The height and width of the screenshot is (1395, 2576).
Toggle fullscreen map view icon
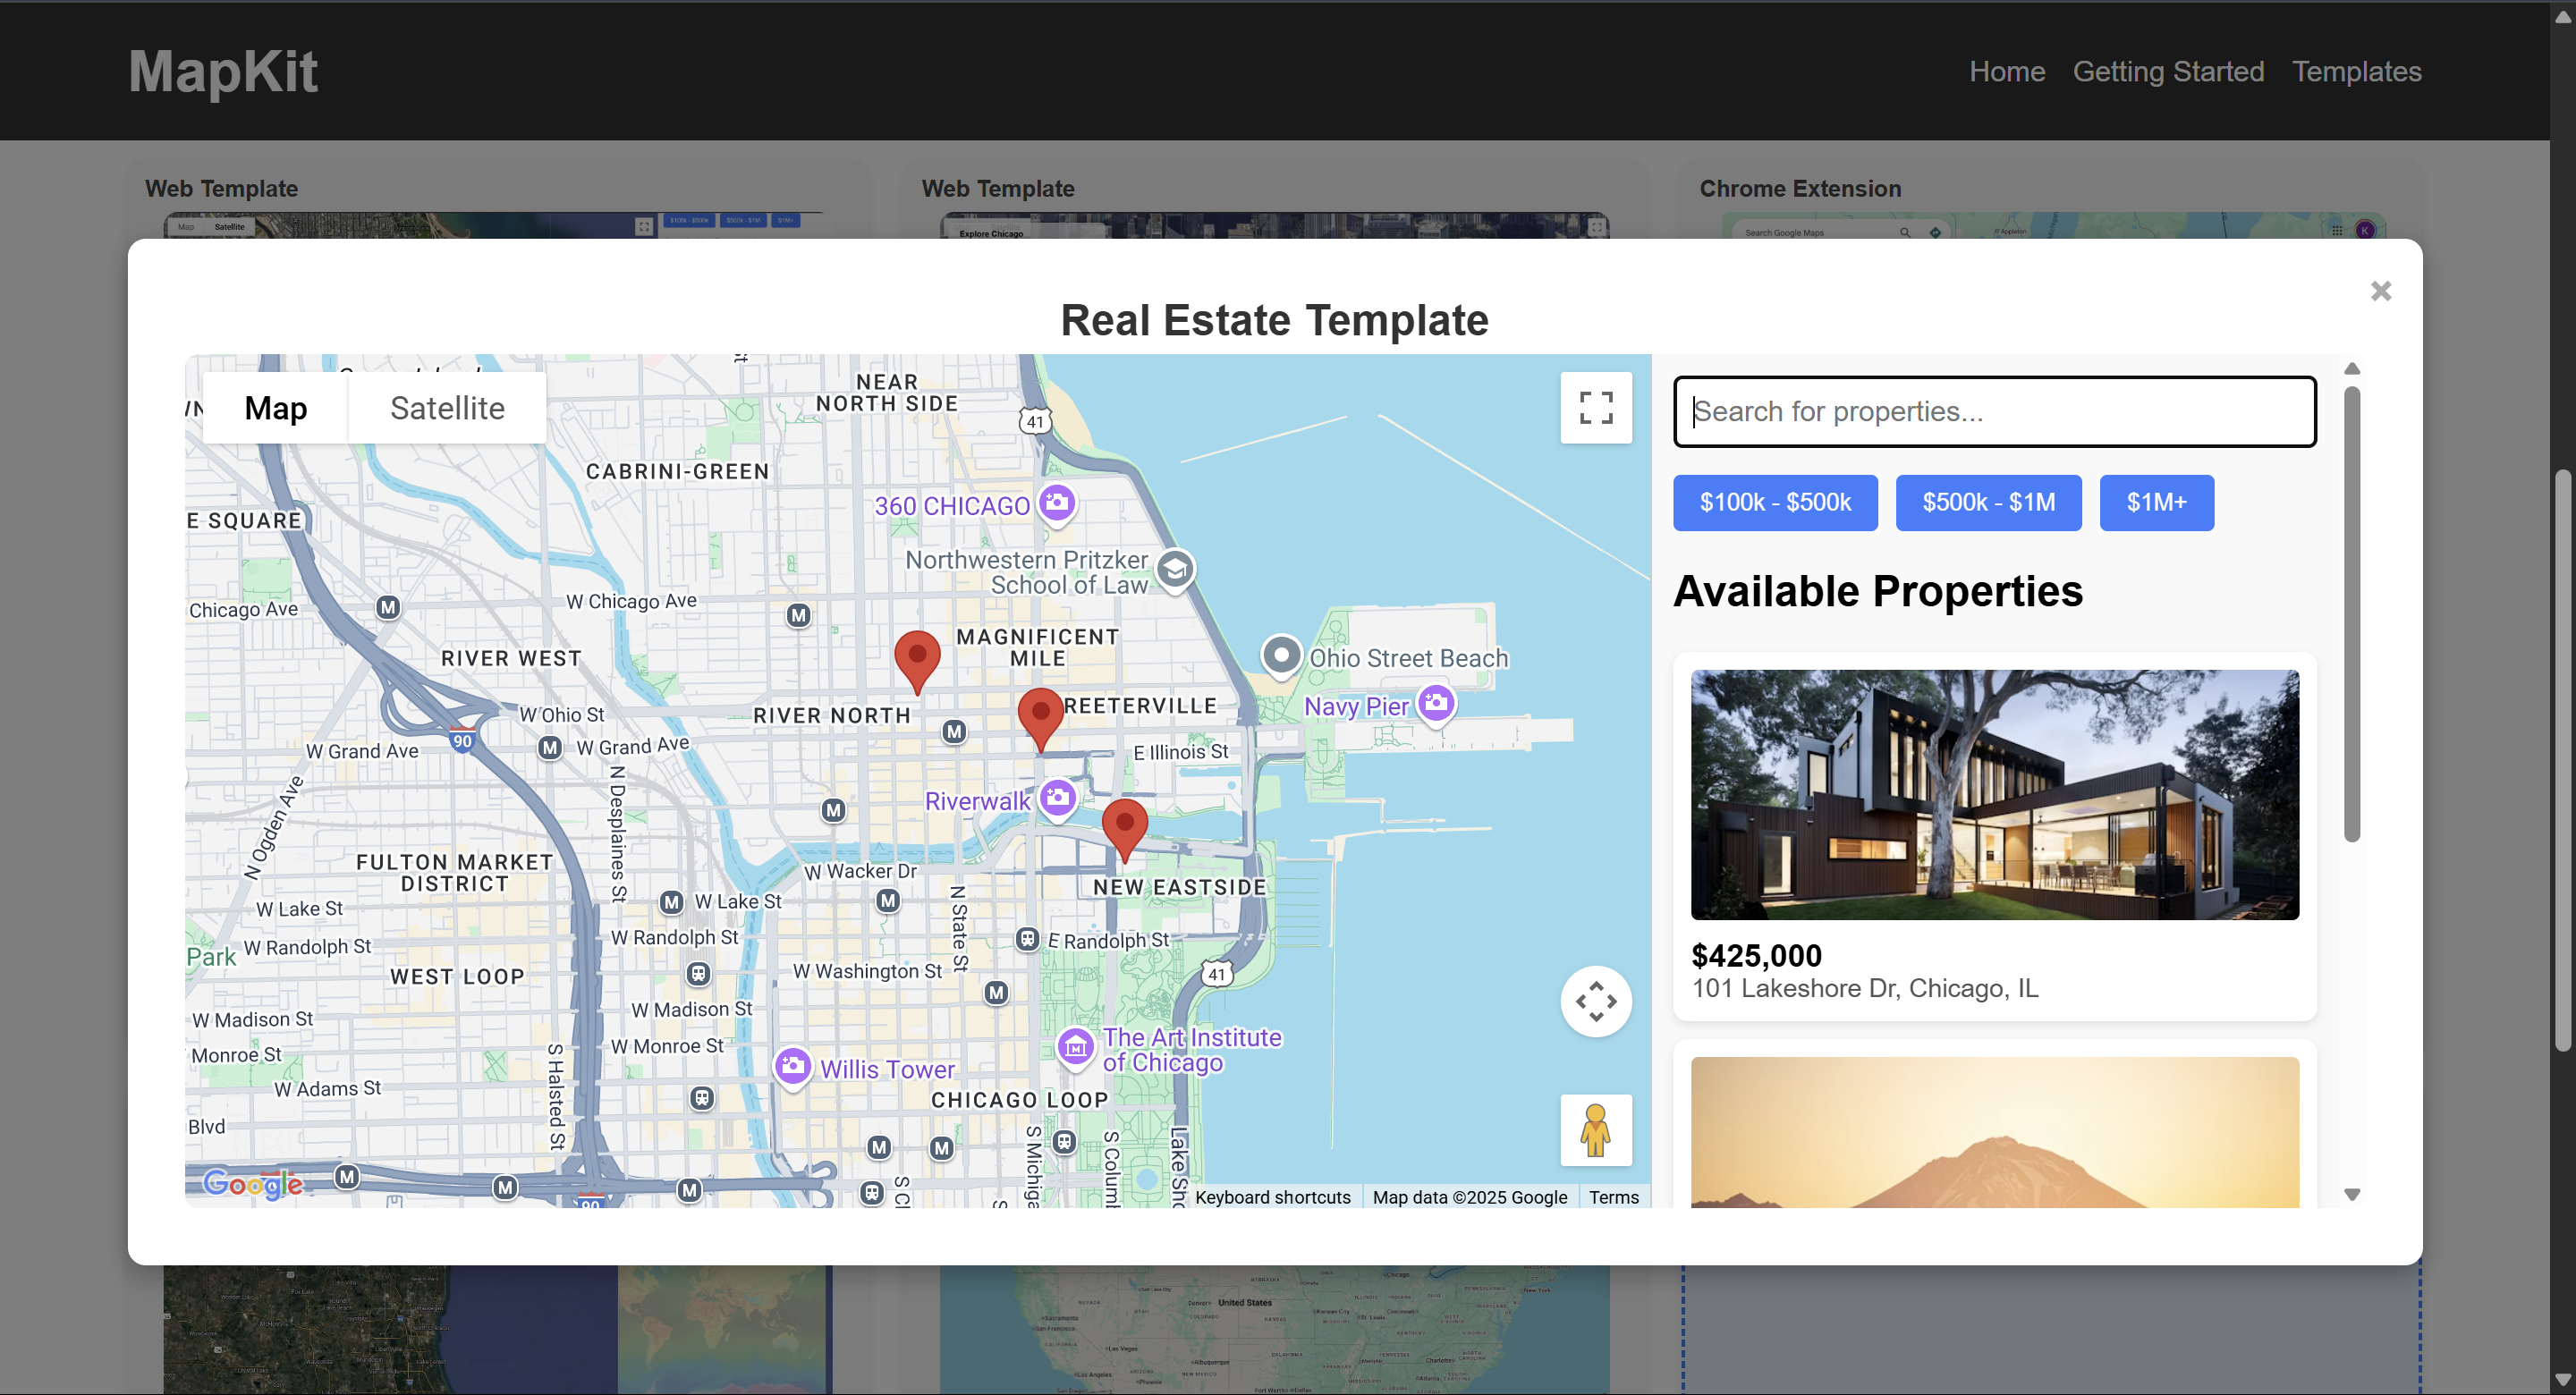tap(1595, 408)
